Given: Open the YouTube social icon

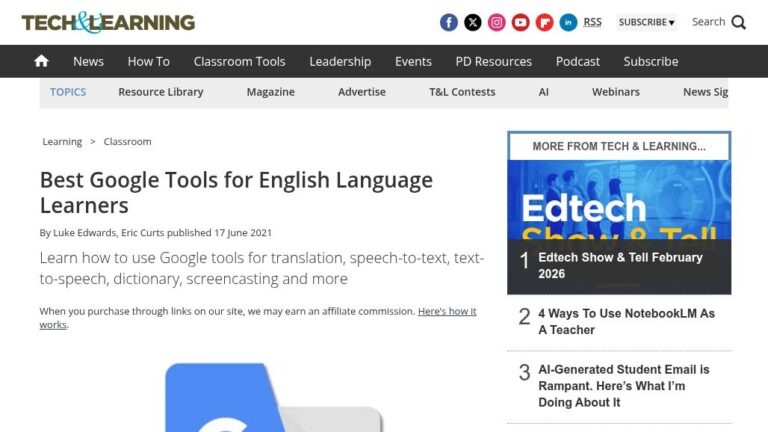Looking at the screenshot, I should coord(521,23).
